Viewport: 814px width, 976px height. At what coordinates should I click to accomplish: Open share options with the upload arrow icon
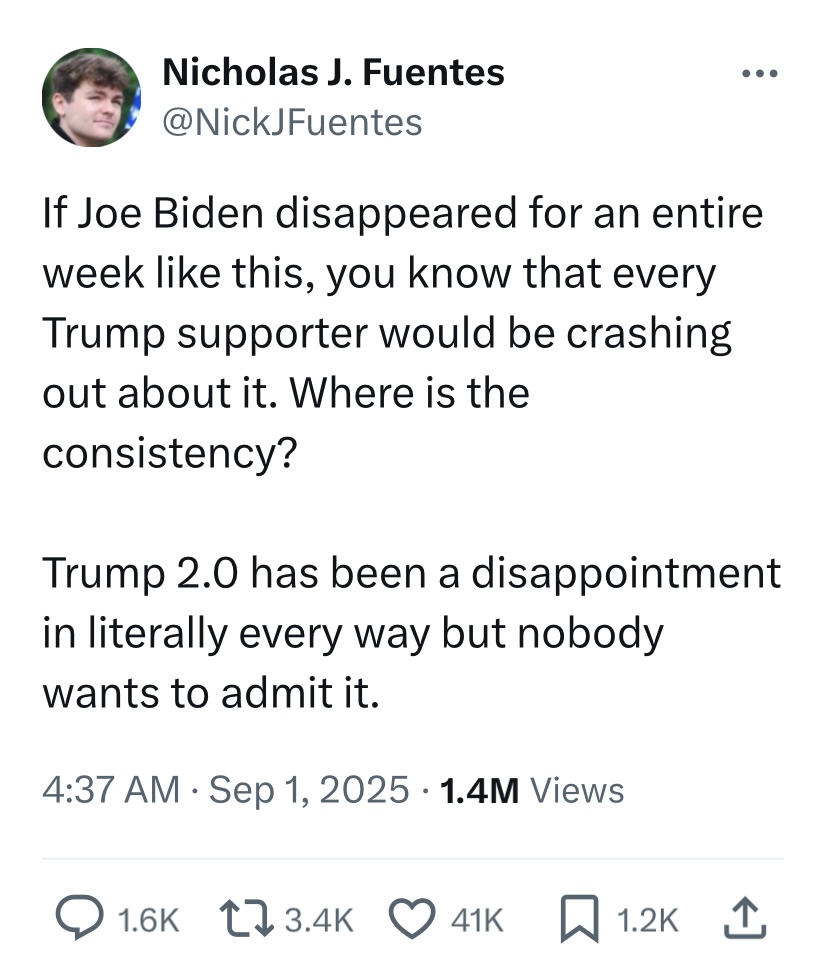coord(744,917)
